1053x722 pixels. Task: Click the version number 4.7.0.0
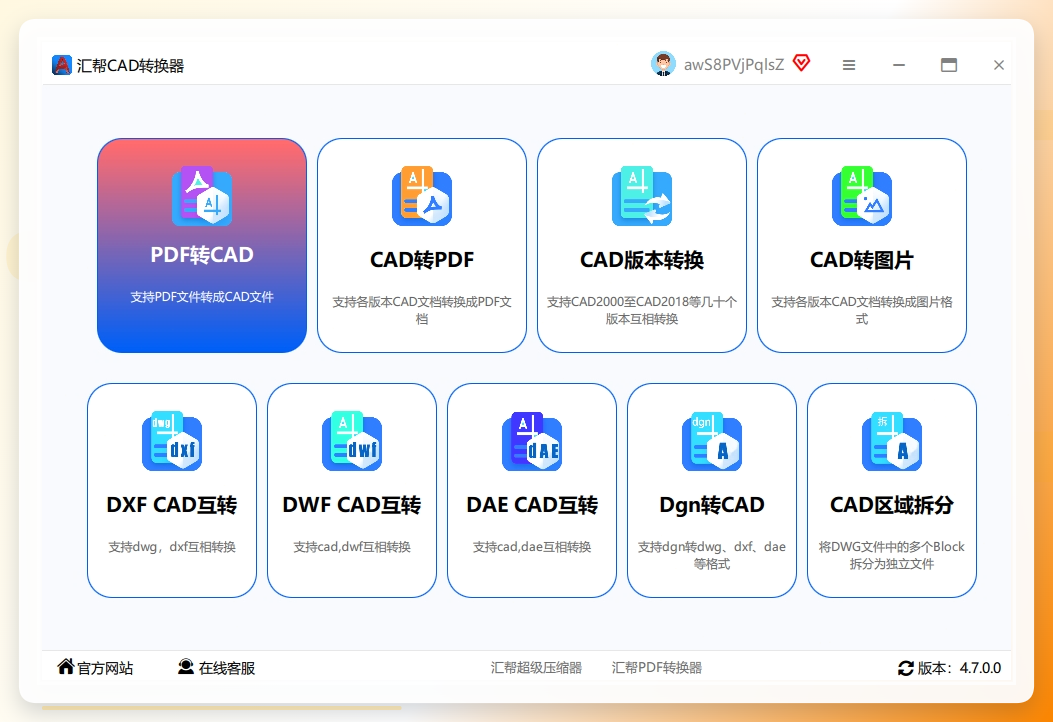point(980,668)
